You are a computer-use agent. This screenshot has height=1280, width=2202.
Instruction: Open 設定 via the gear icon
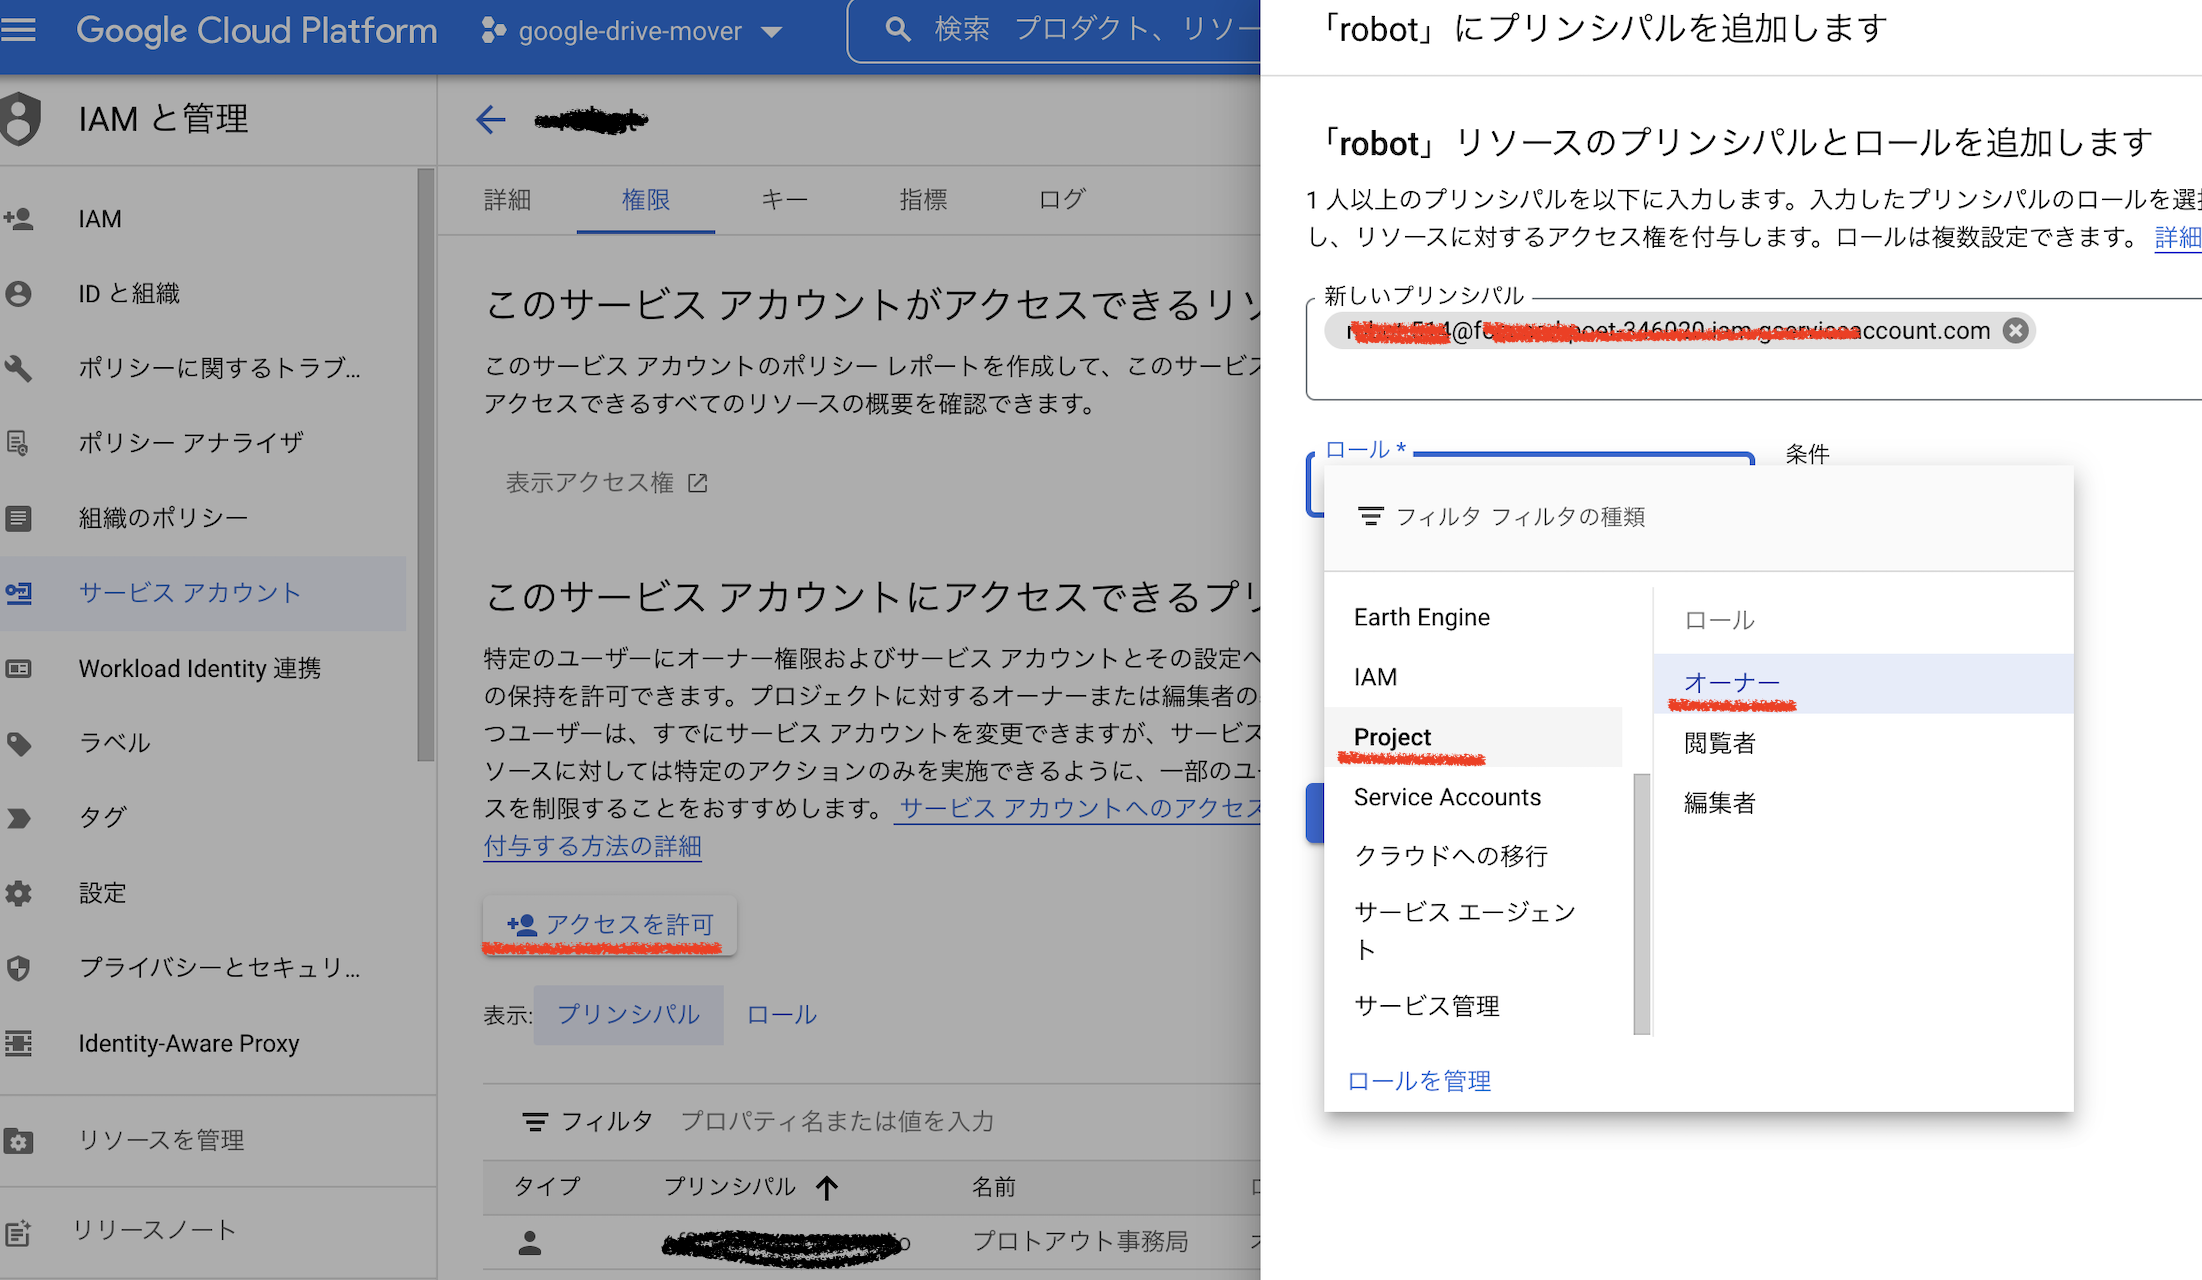(x=20, y=892)
